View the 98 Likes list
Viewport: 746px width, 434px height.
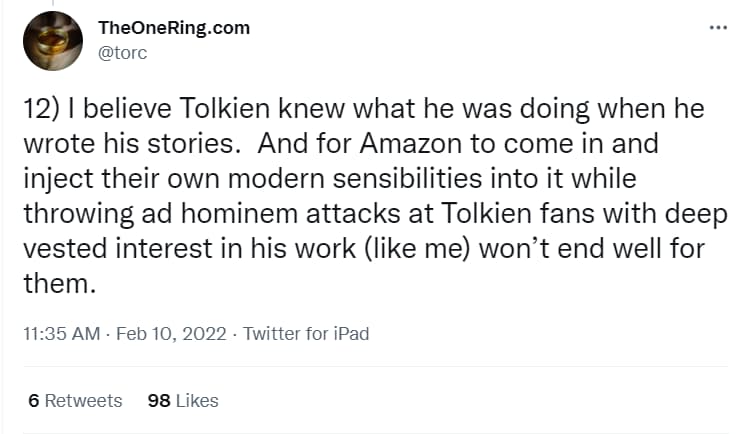click(x=183, y=401)
